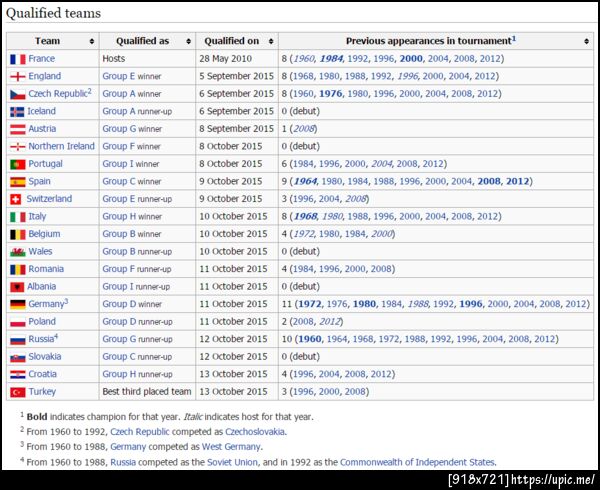Click the Italy flag icon

pos(18,217)
